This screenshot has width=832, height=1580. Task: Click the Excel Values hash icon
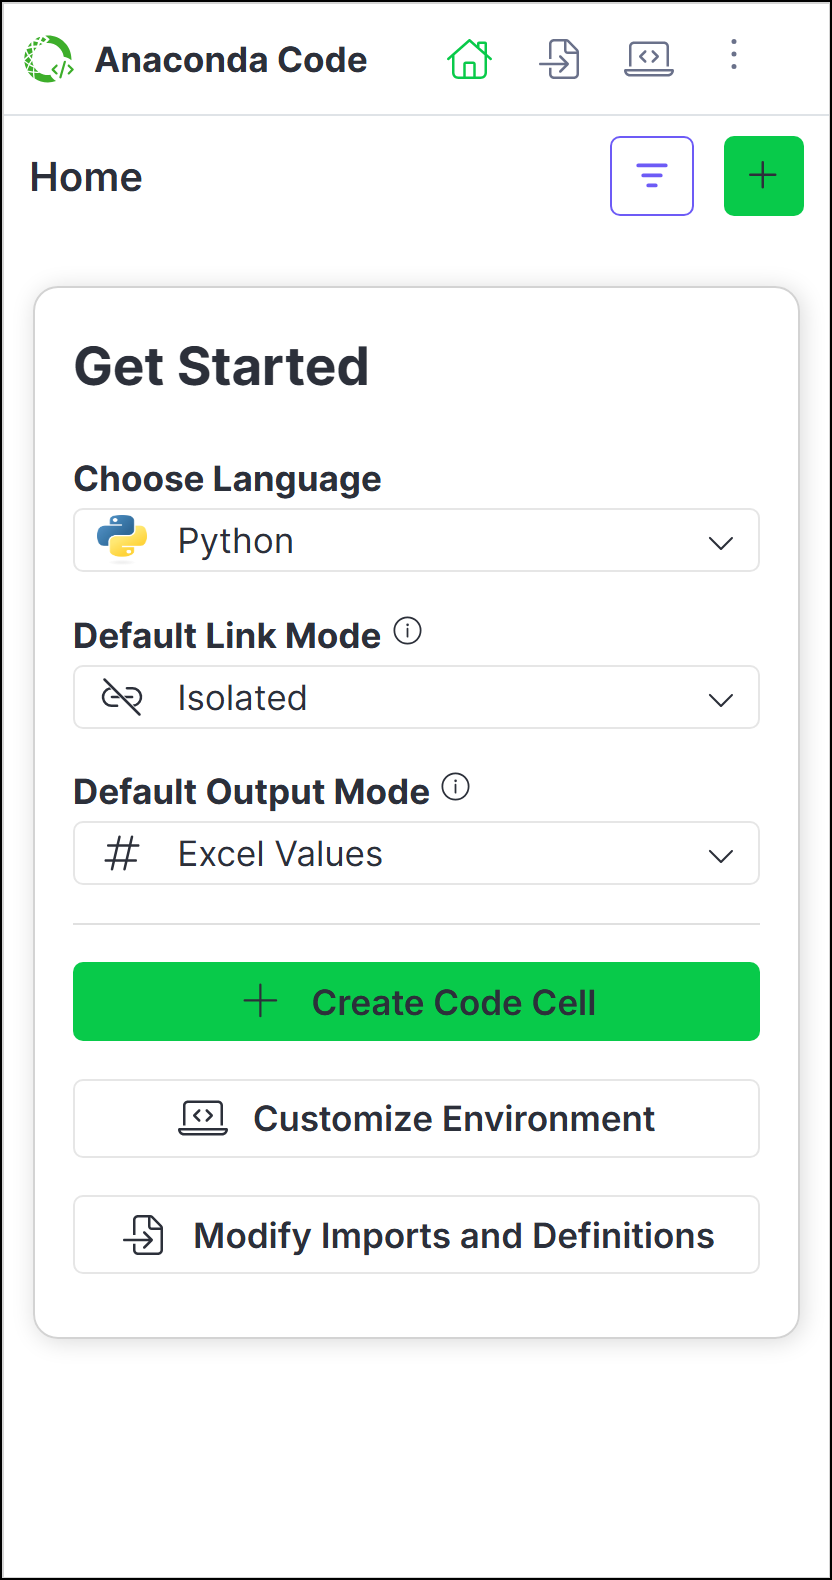(122, 854)
